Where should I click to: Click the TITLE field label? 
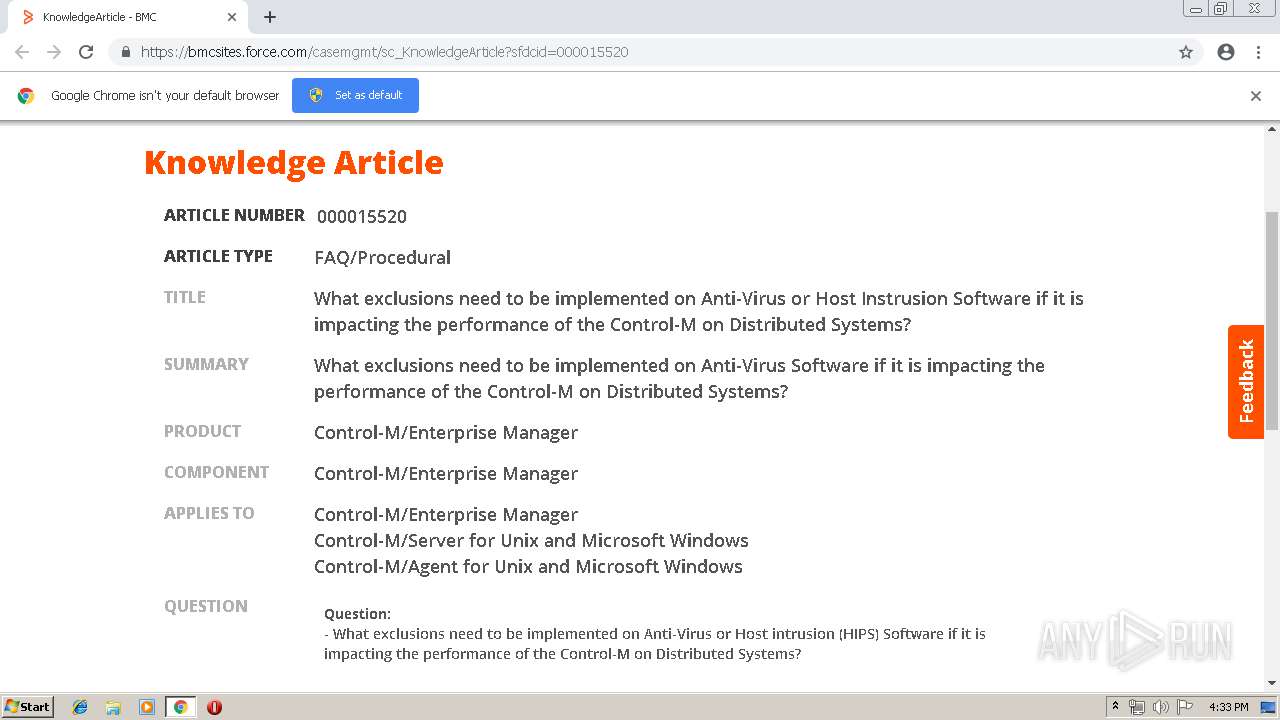tap(185, 297)
